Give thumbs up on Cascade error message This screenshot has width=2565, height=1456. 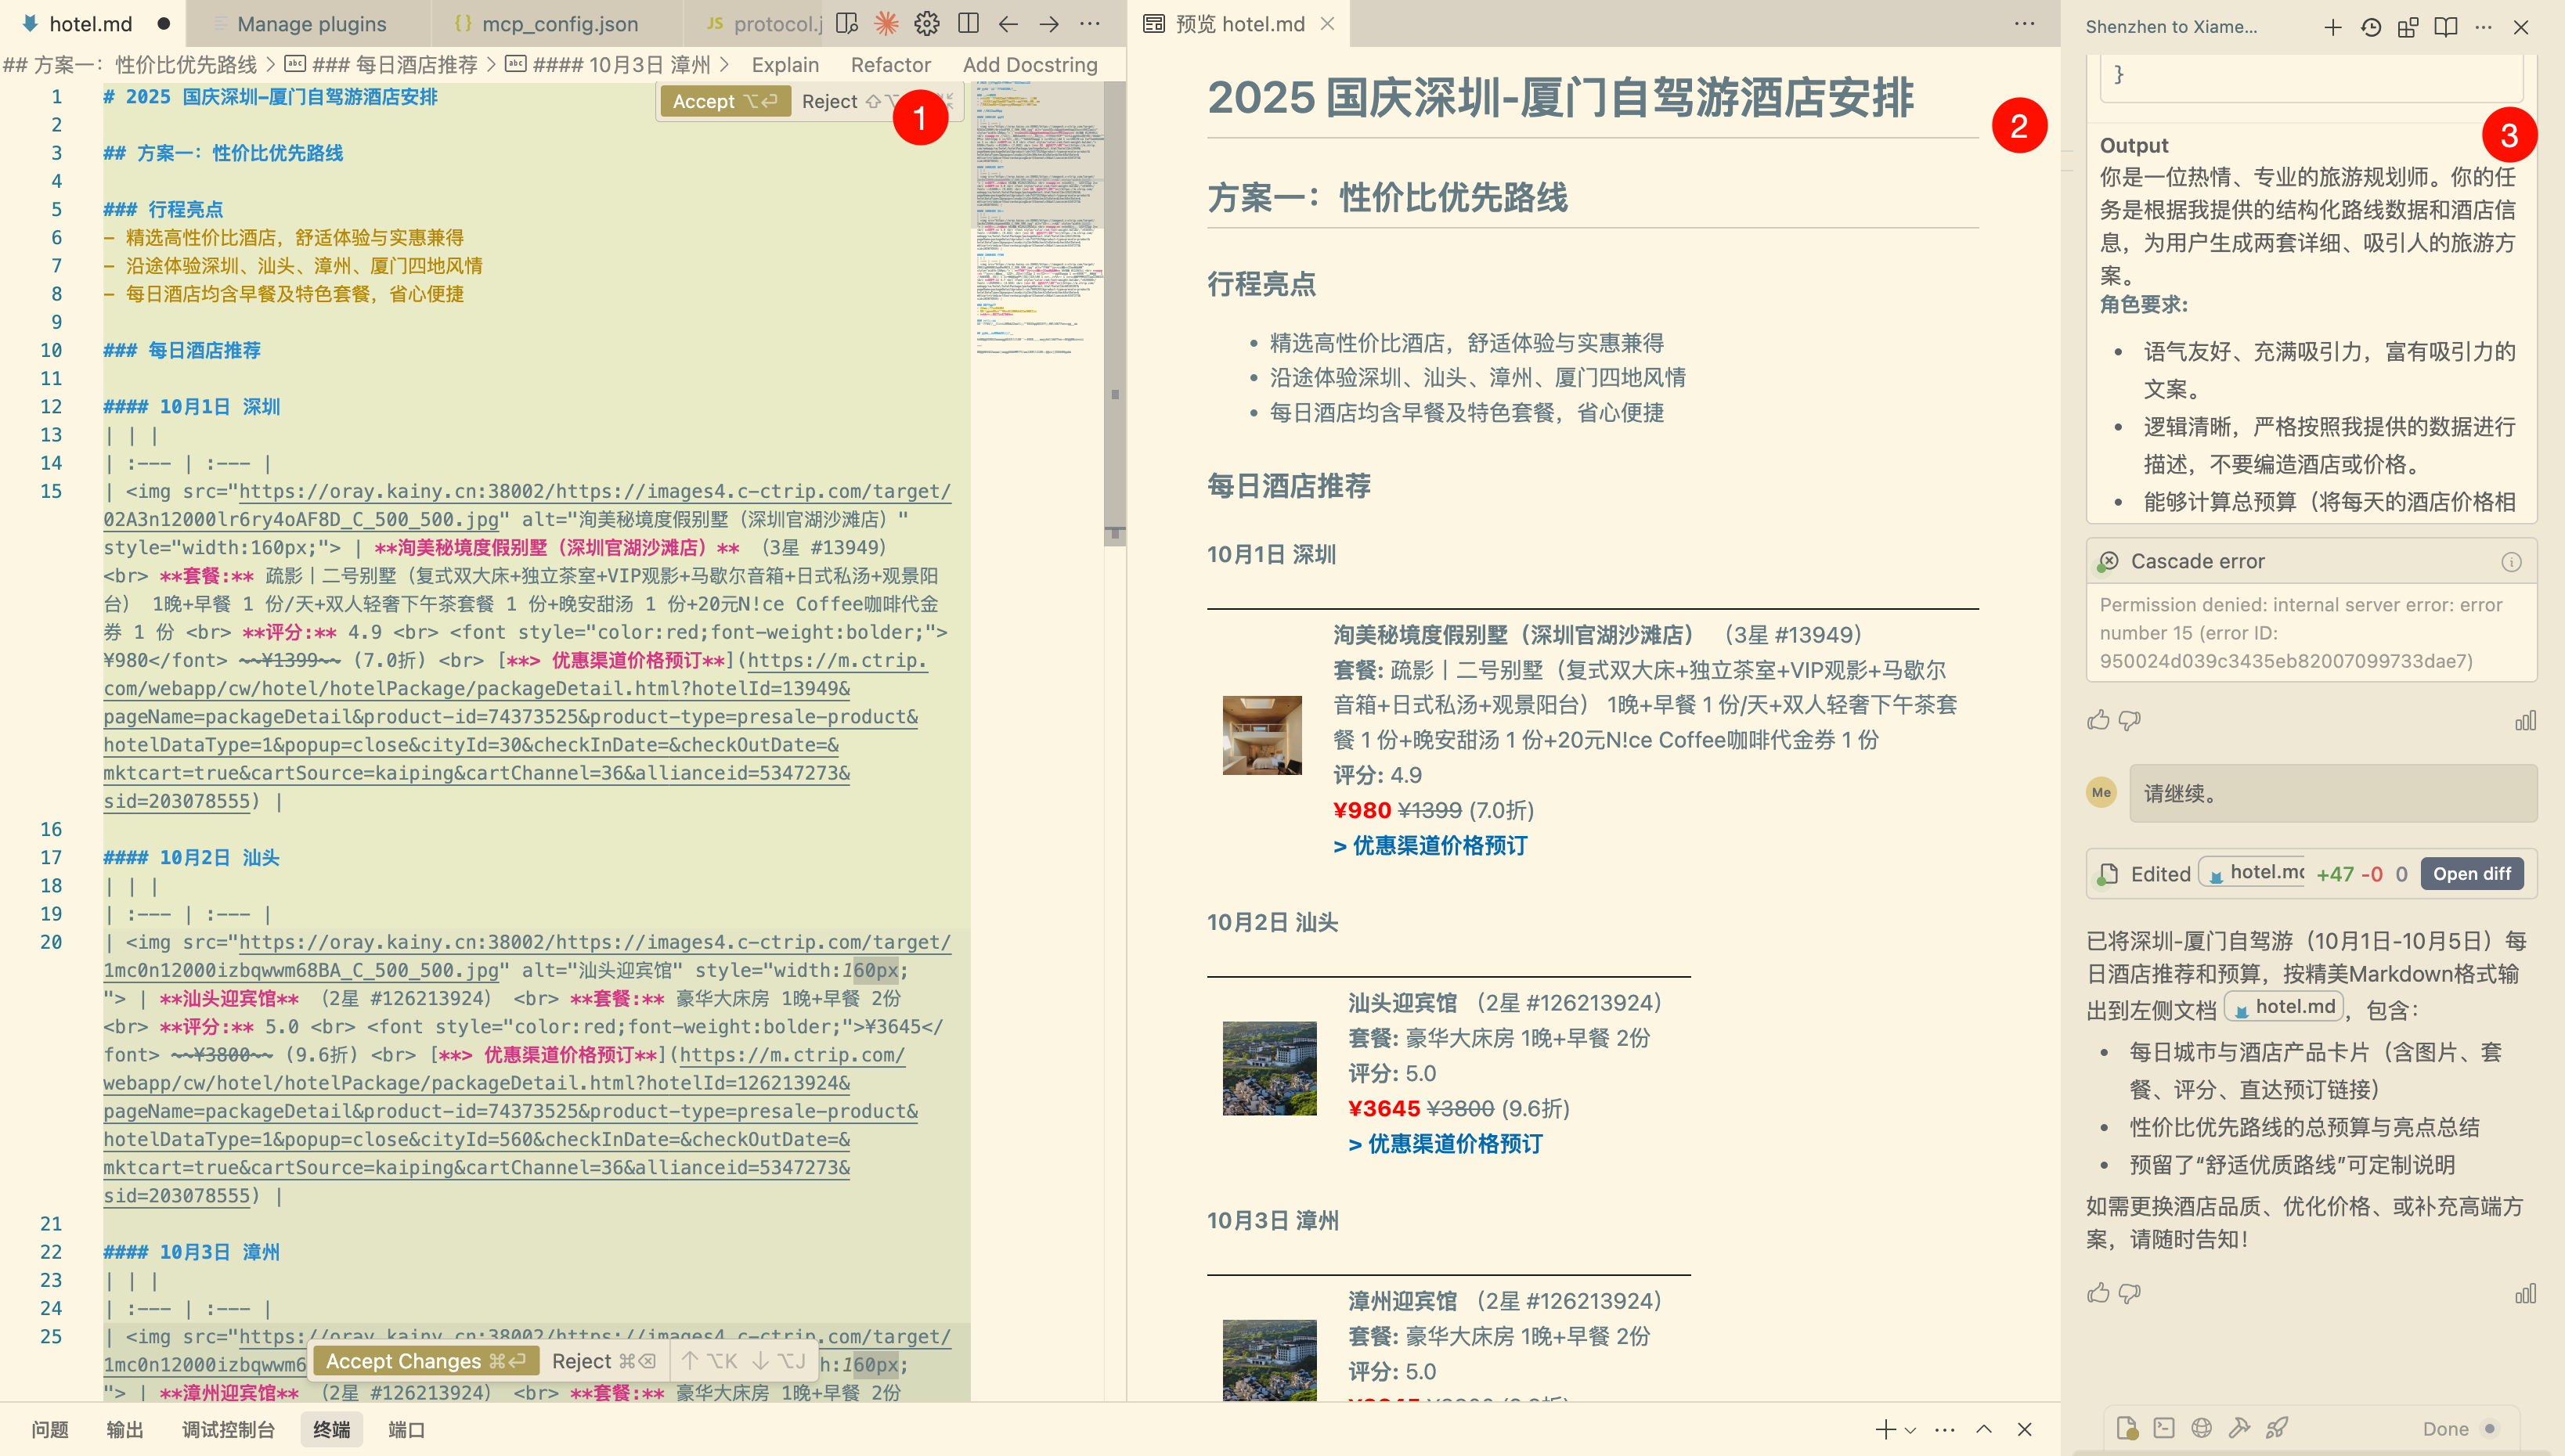2098,720
